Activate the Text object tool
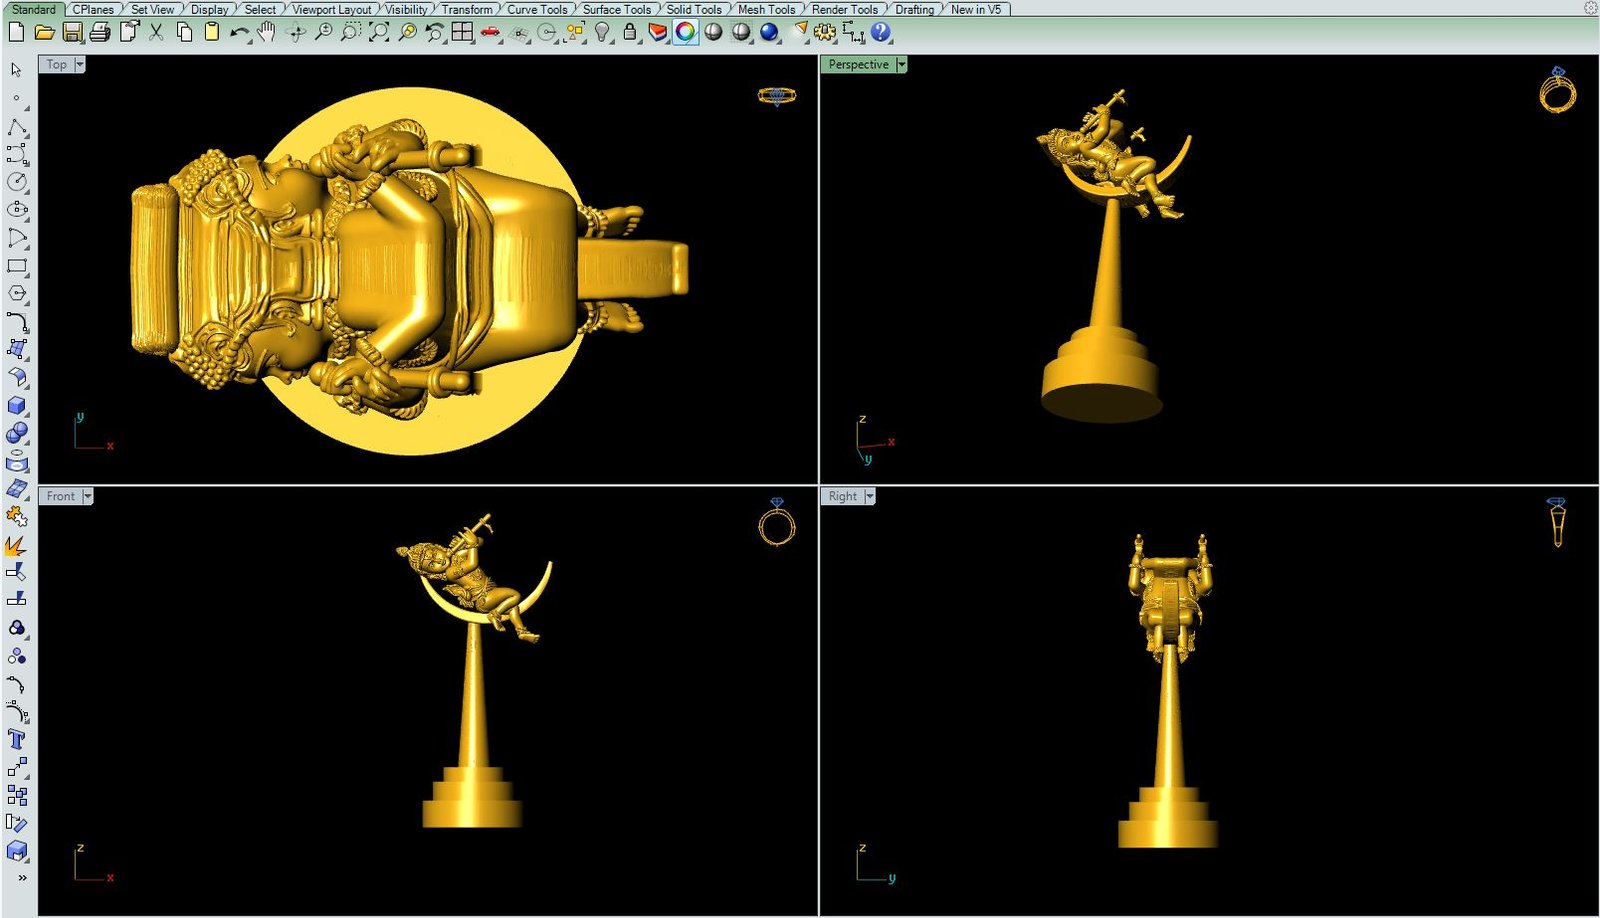The height and width of the screenshot is (918, 1600). pyautogui.click(x=17, y=739)
